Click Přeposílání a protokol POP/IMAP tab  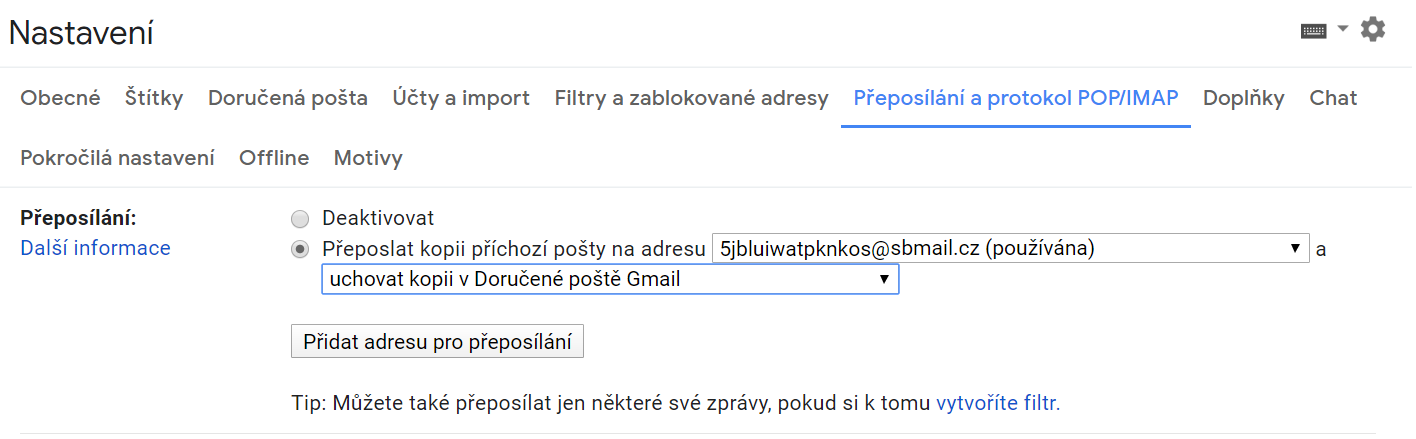1016,98
